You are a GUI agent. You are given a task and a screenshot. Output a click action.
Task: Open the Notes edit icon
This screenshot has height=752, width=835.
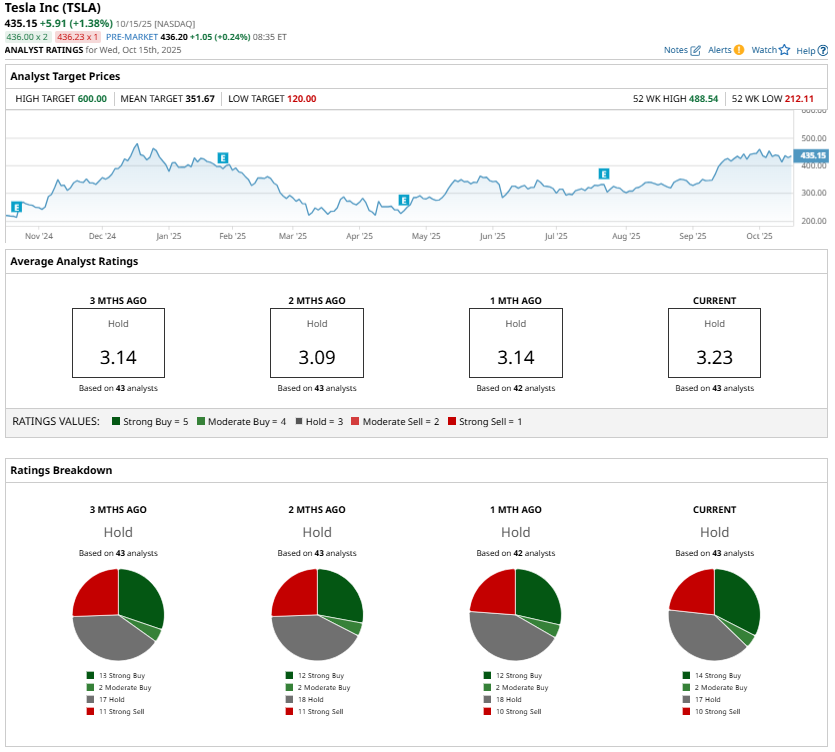coord(695,50)
